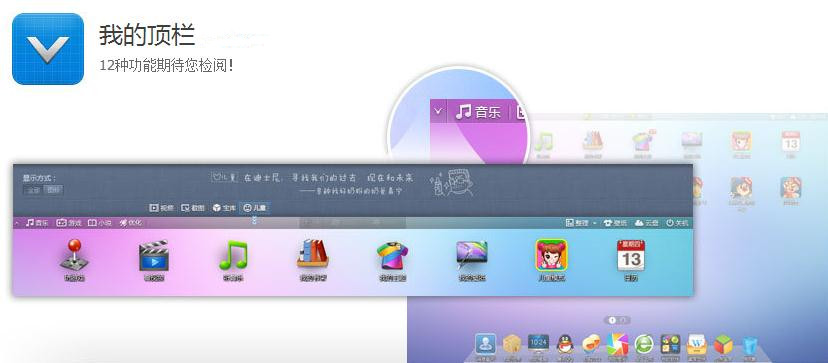Click the 显示方式 label
This screenshot has height=363, width=828.
click(39, 179)
